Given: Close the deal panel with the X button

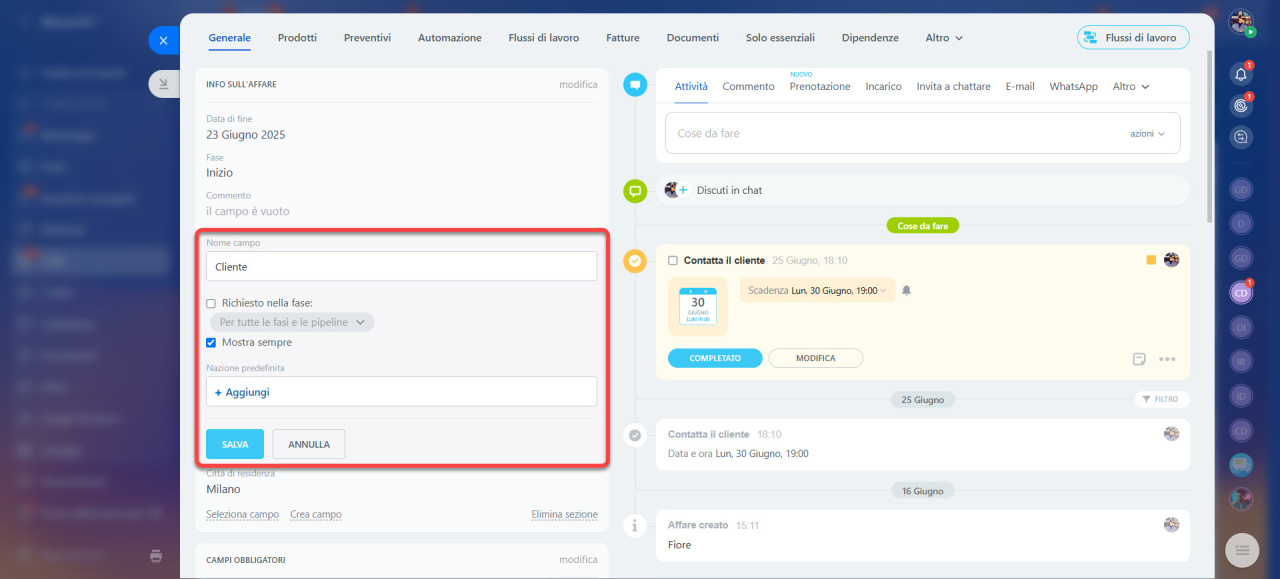Looking at the screenshot, I should pos(163,40).
